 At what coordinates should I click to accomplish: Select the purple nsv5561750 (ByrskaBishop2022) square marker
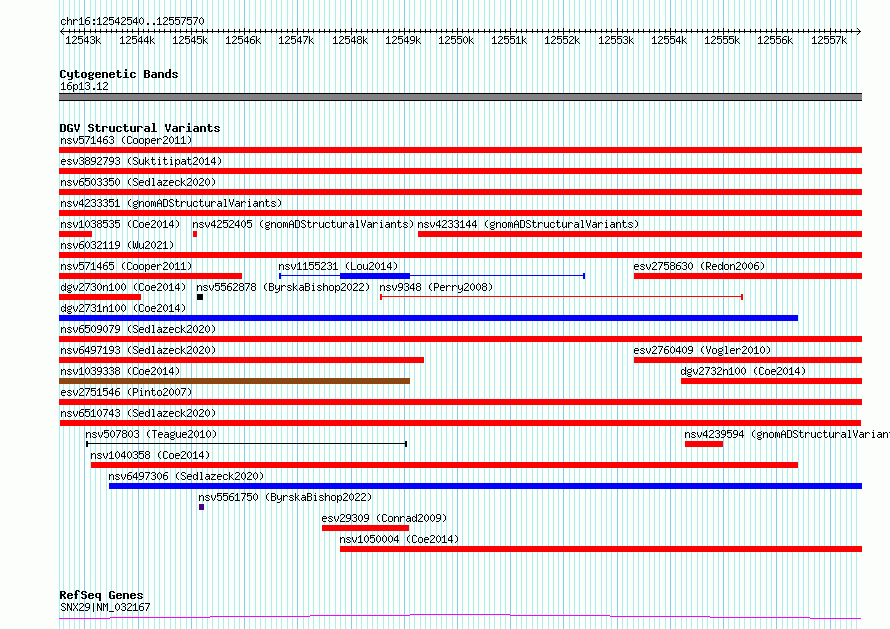pos(201,507)
